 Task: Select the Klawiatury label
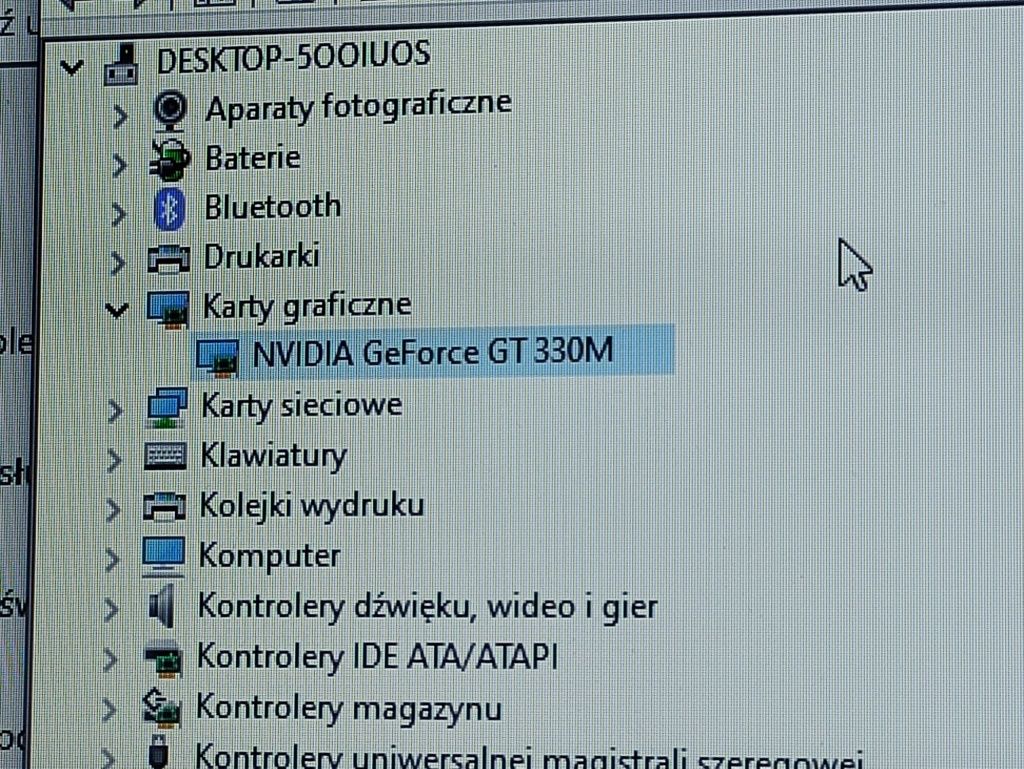click(x=274, y=456)
